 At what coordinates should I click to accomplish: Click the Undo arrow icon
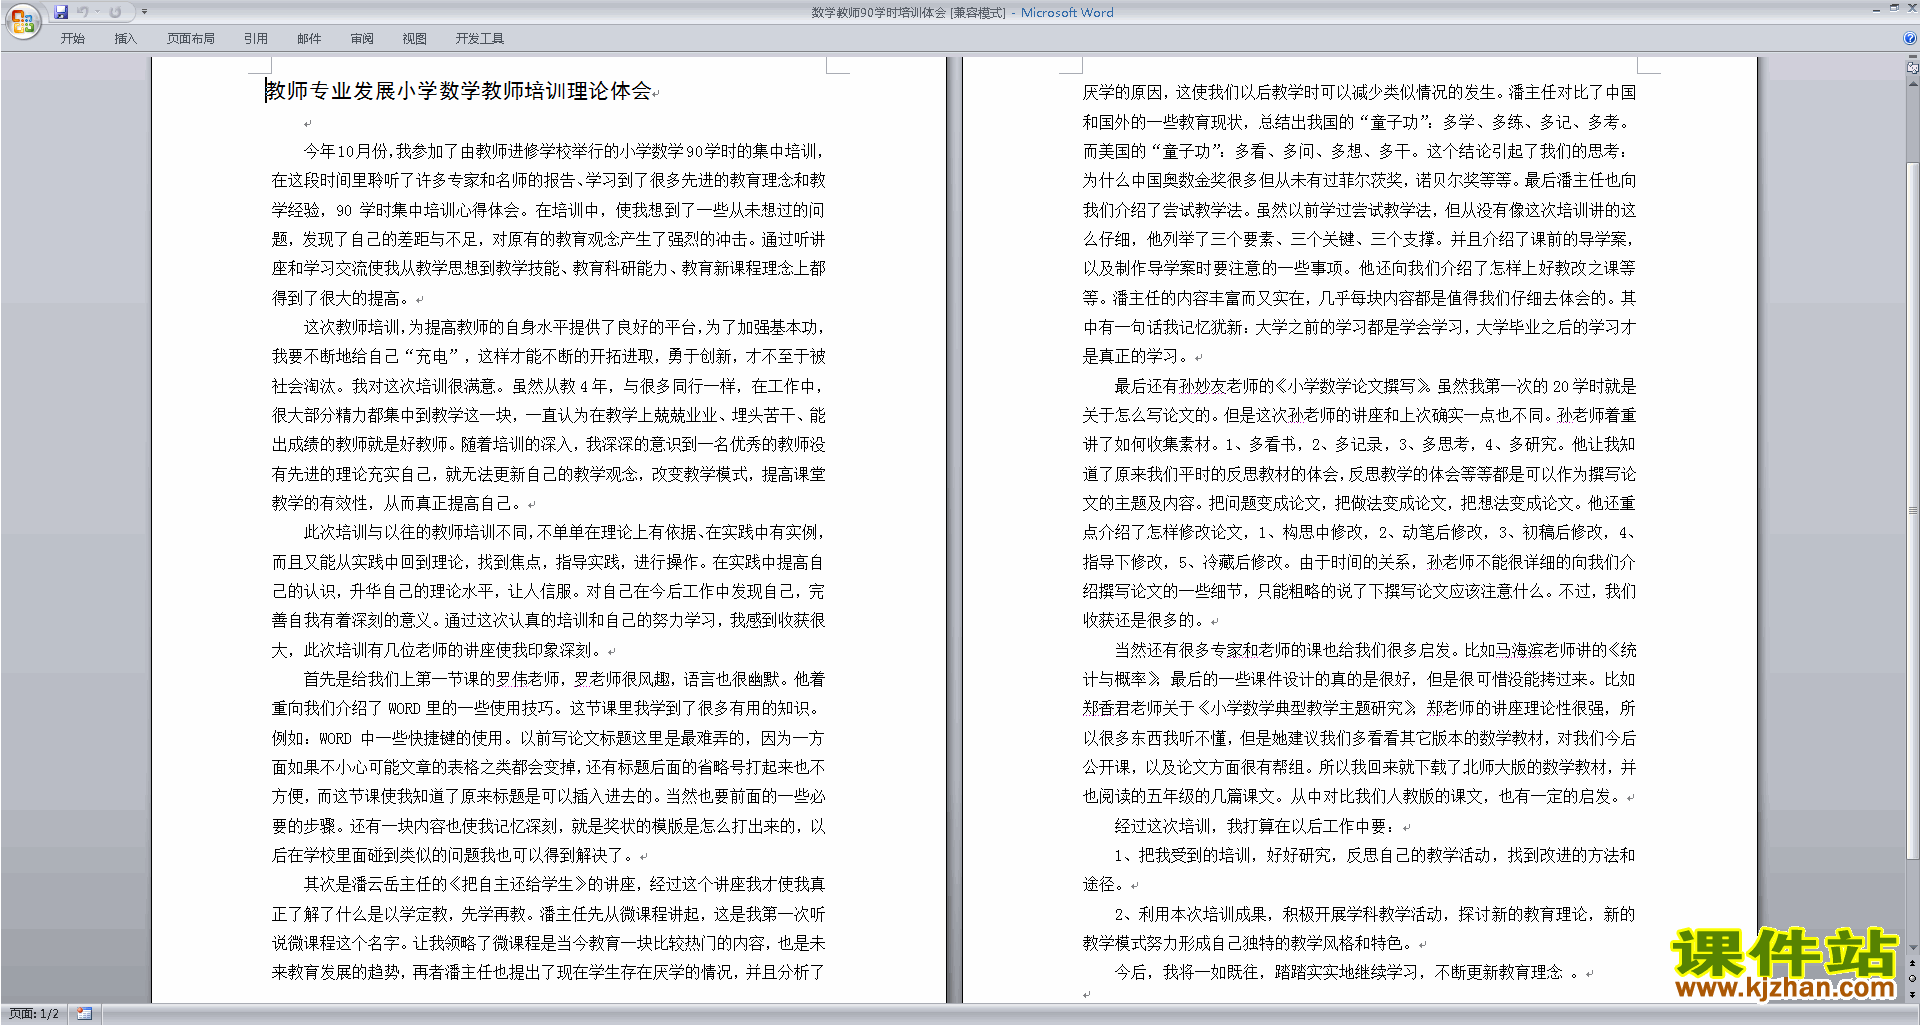[83, 12]
